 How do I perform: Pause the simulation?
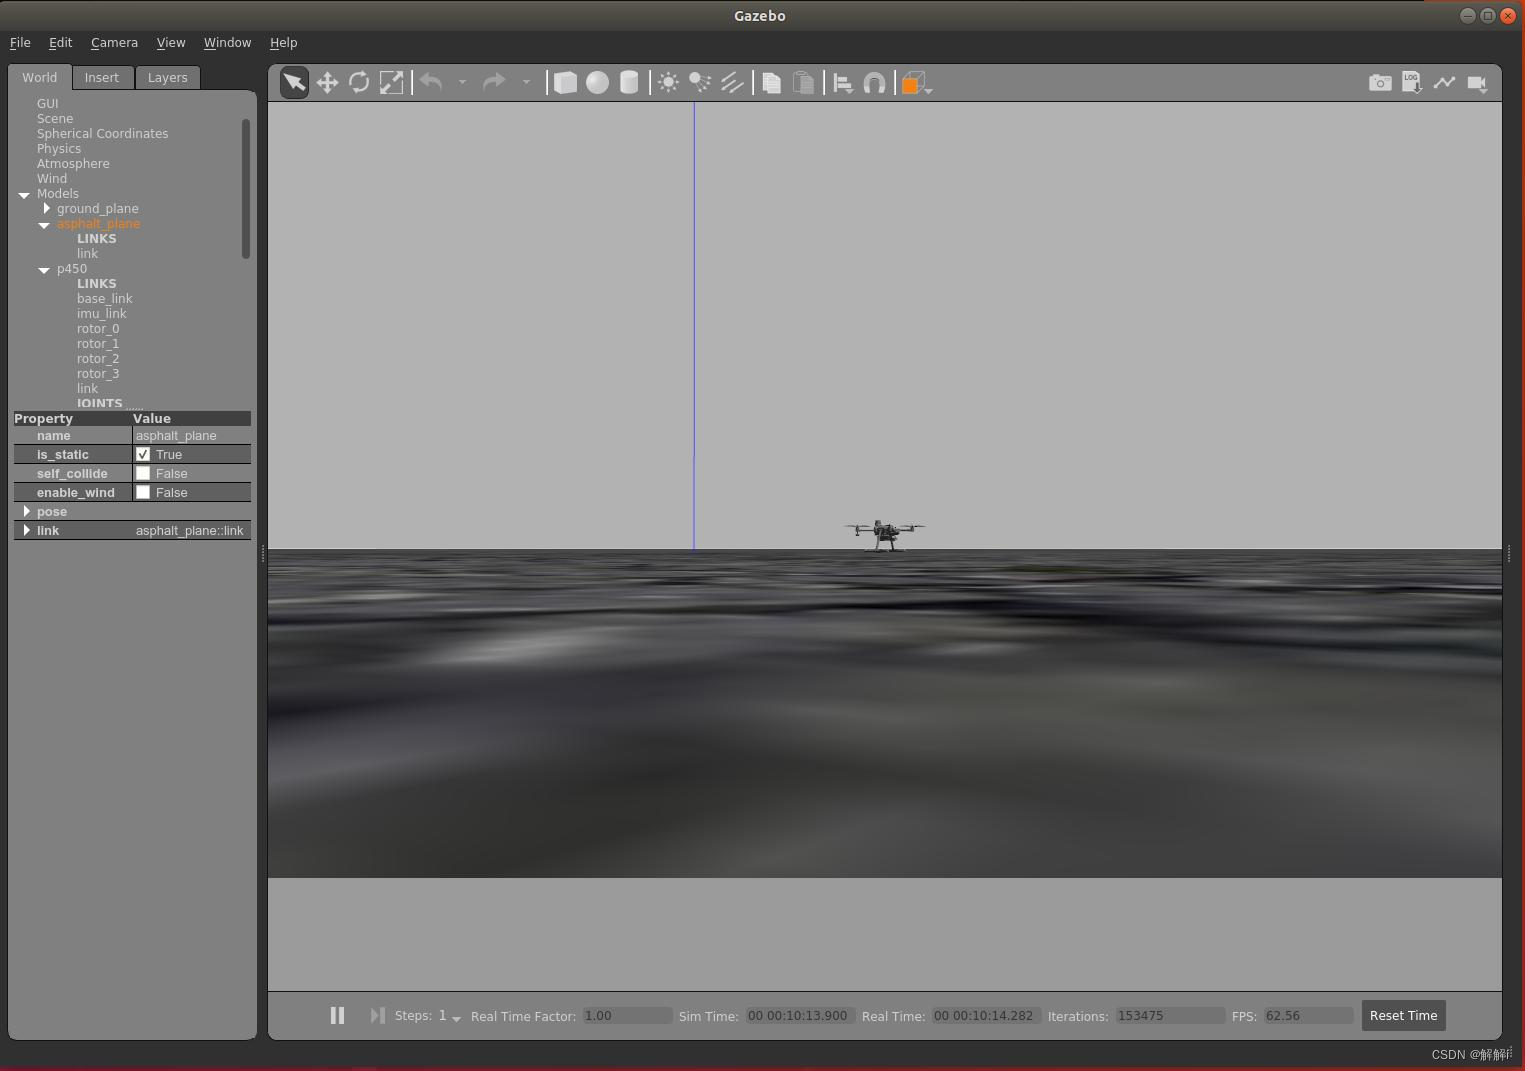(337, 1015)
